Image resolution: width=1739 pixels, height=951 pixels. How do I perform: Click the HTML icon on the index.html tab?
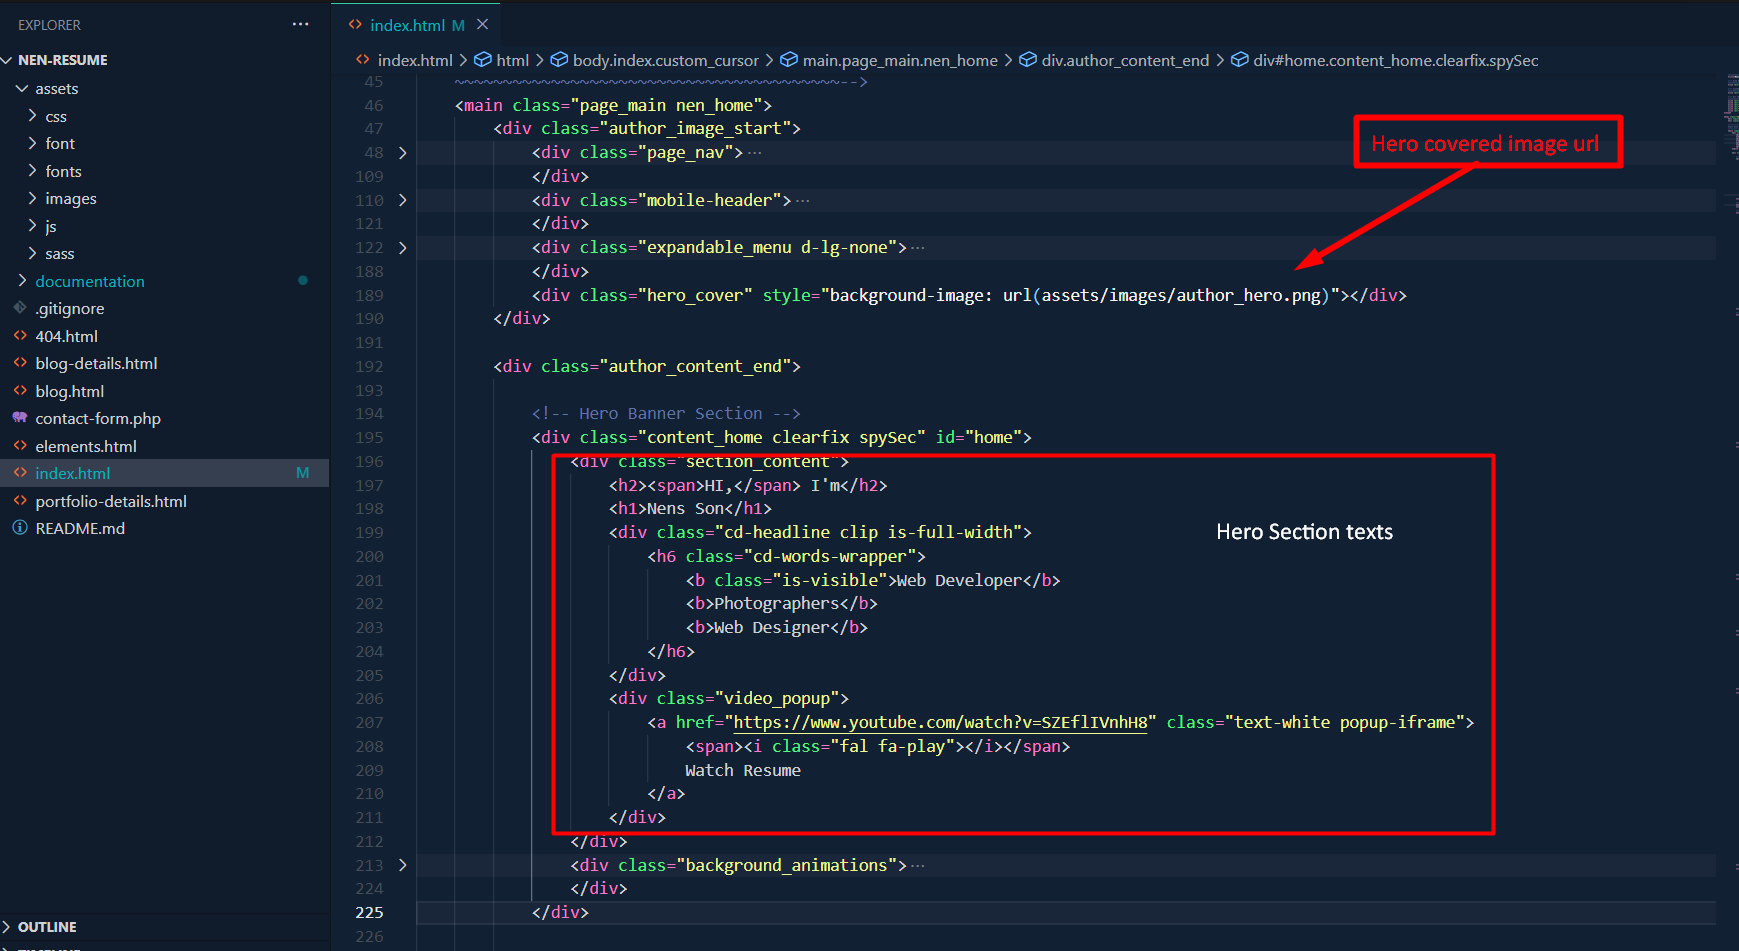coord(355,25)
